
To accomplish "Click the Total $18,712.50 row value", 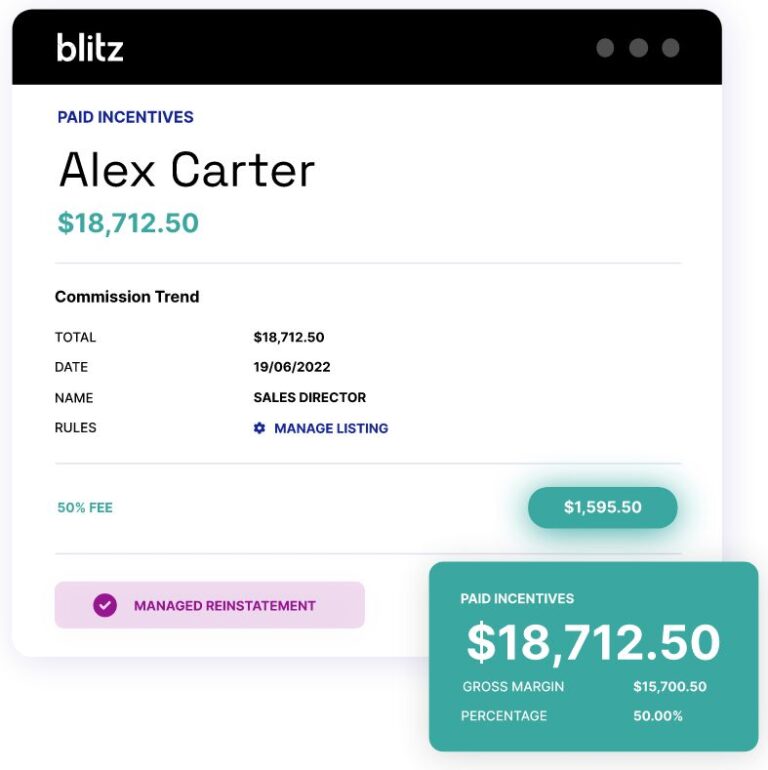I will click(289, 337).
